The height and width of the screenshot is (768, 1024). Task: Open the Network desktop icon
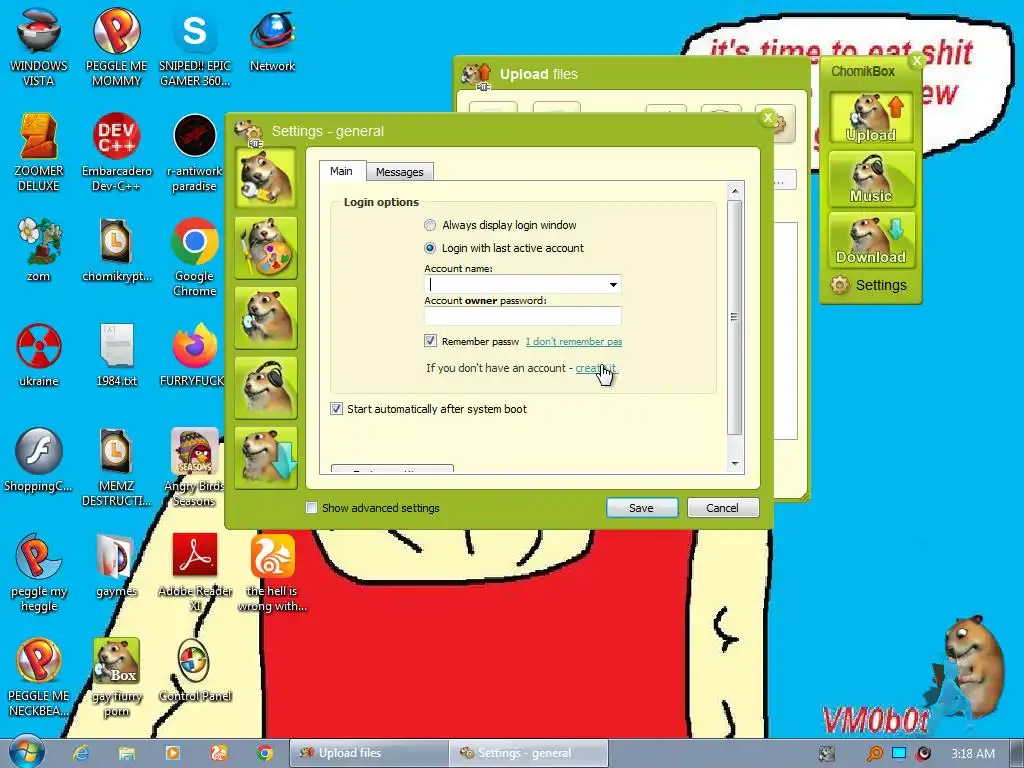coord(272,40)
